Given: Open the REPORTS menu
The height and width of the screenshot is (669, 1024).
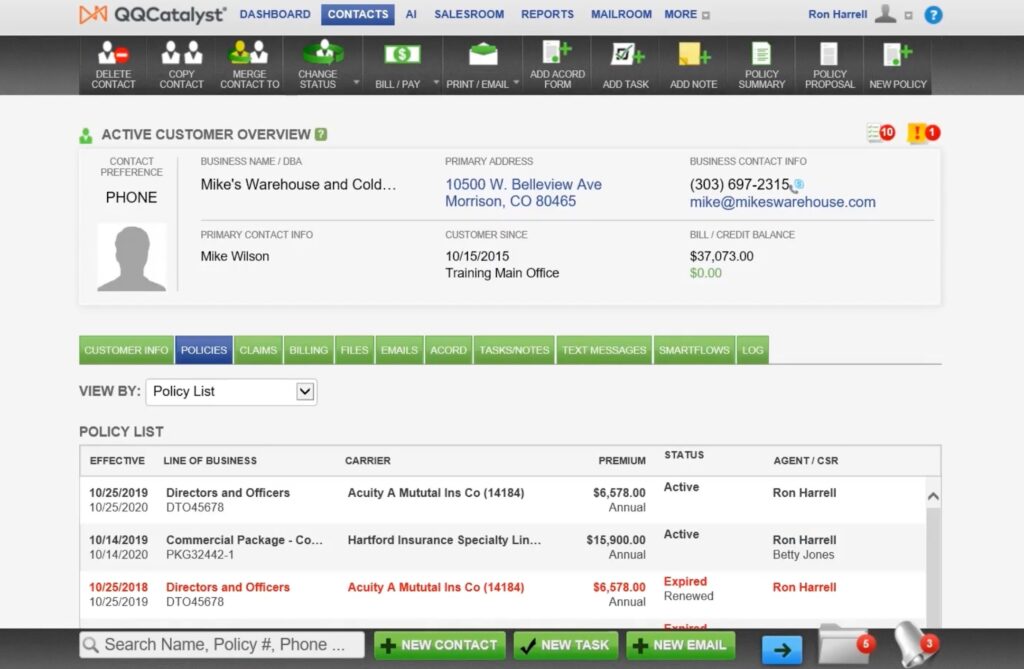Looking at the screenshot, I should 547,14.
